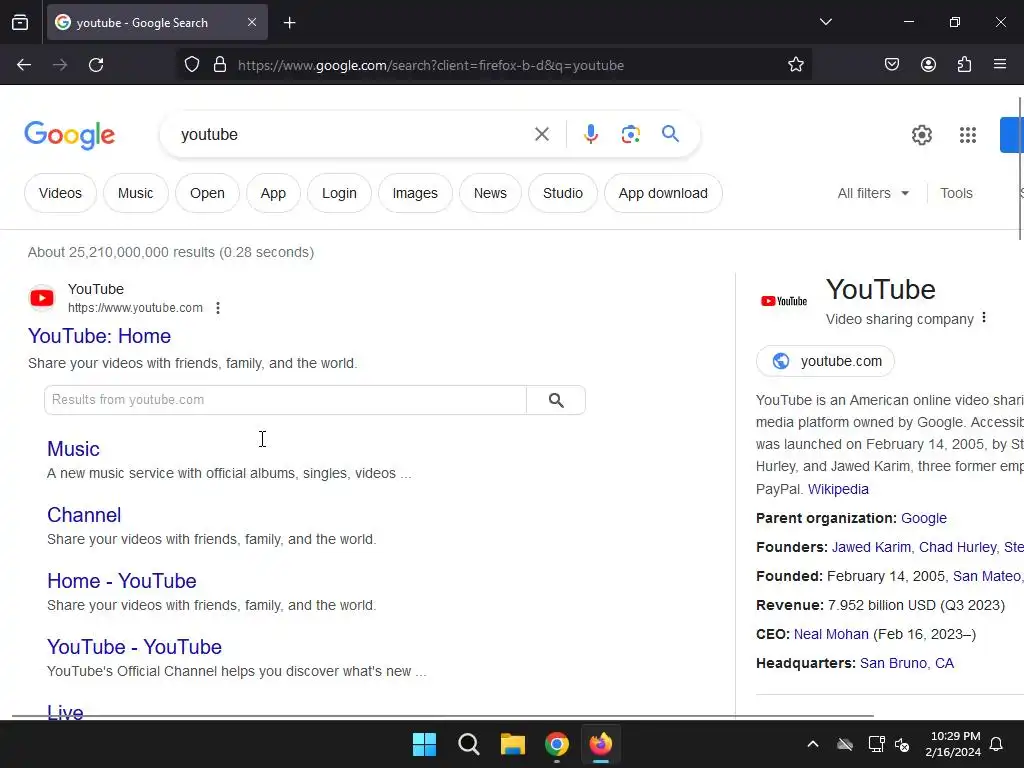
Task: Open tracking protection shield icon
Action: pos(191,65)
